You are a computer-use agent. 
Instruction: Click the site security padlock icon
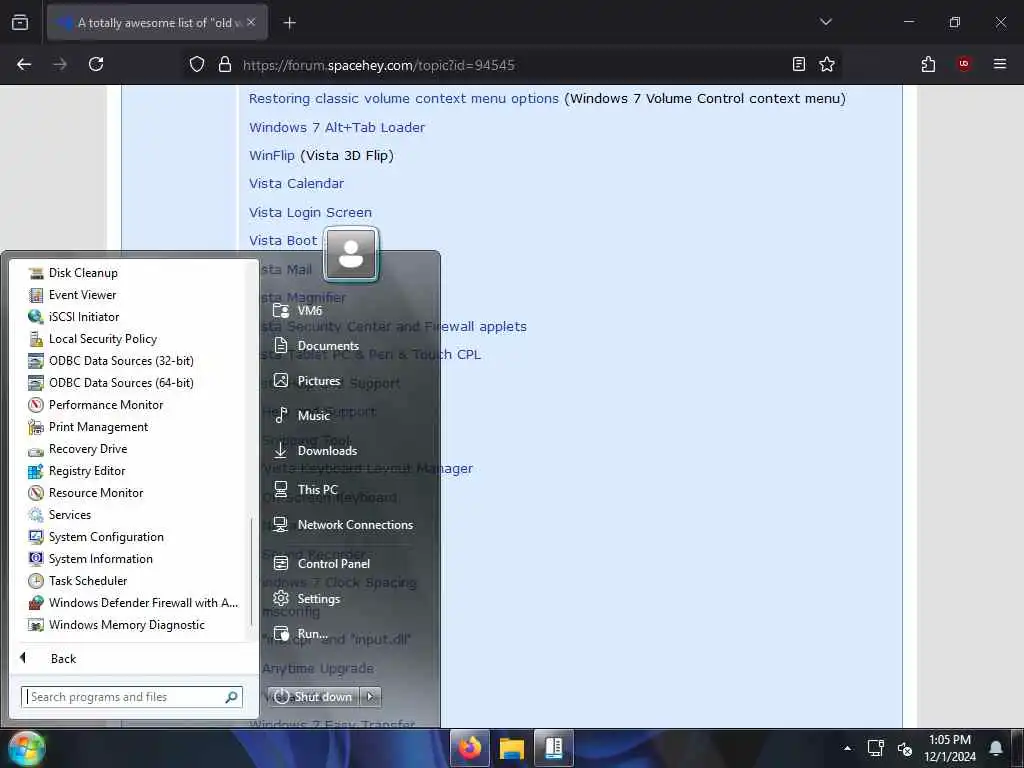click(x=225, y=64)
